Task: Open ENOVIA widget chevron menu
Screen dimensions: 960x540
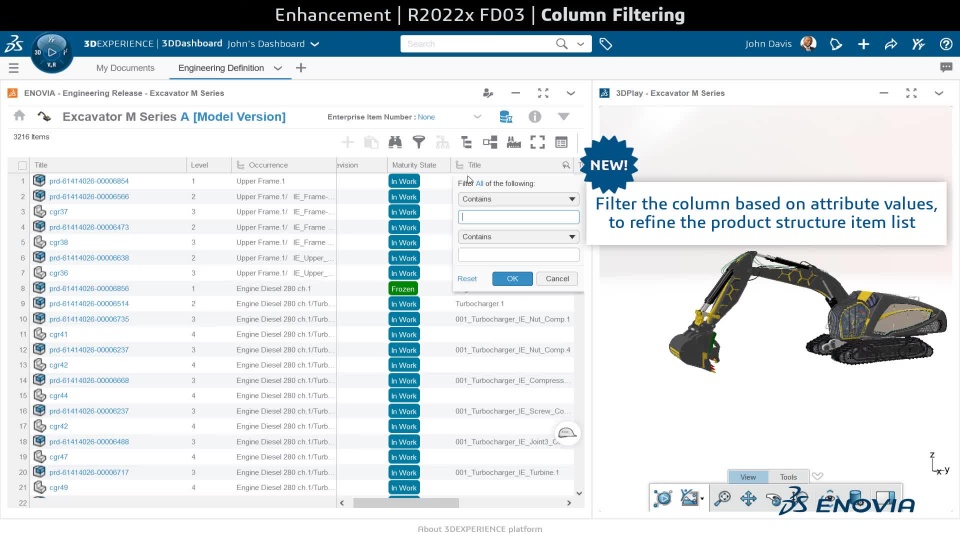Action: point(571,93)
